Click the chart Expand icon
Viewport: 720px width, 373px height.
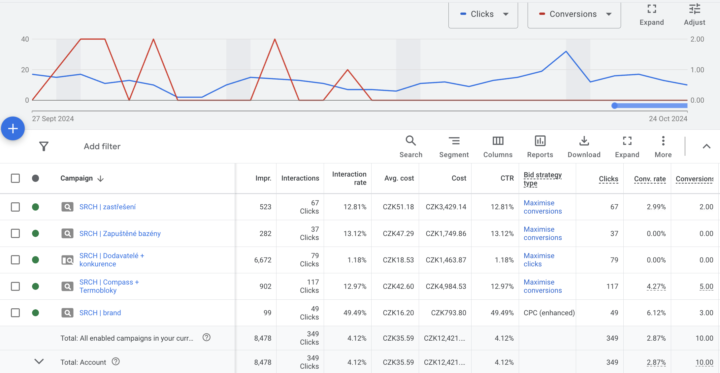point(652,9)
